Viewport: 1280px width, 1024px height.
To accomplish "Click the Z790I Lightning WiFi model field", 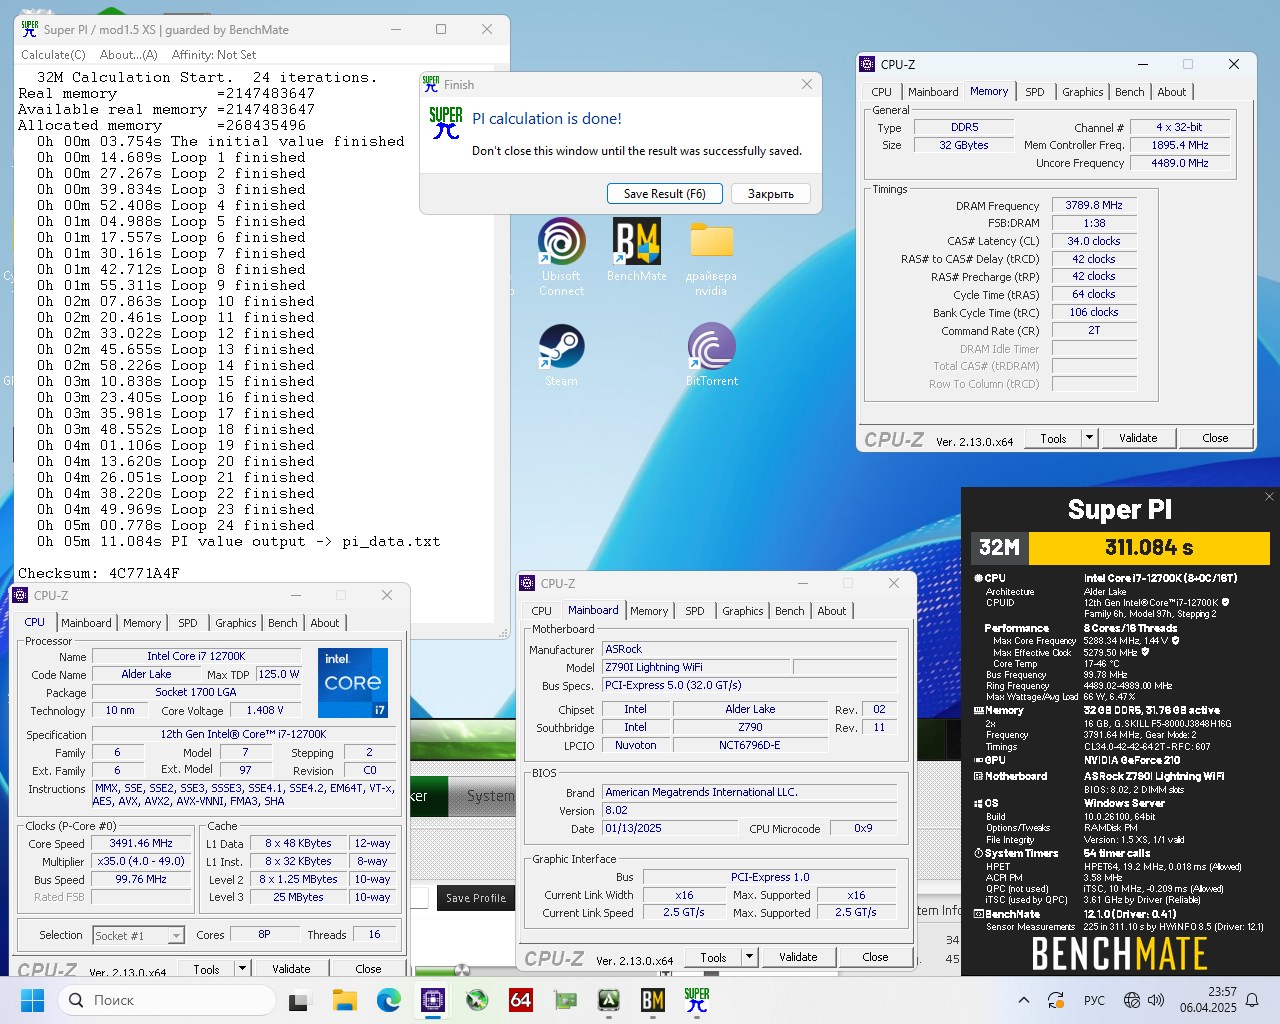I will 696,667.
